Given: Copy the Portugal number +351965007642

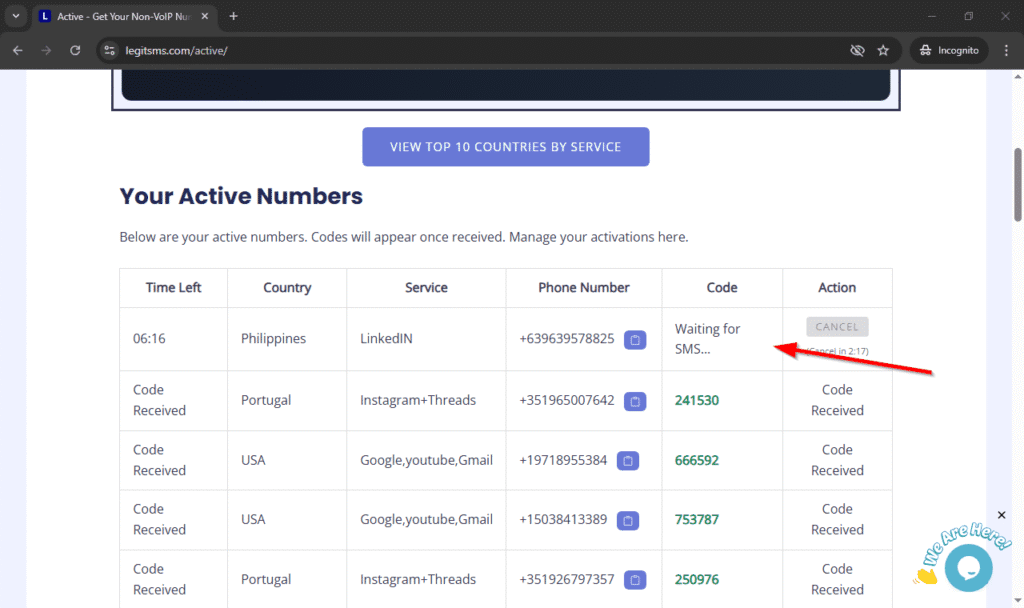Looking at the screenshot, I should [634, 401].
